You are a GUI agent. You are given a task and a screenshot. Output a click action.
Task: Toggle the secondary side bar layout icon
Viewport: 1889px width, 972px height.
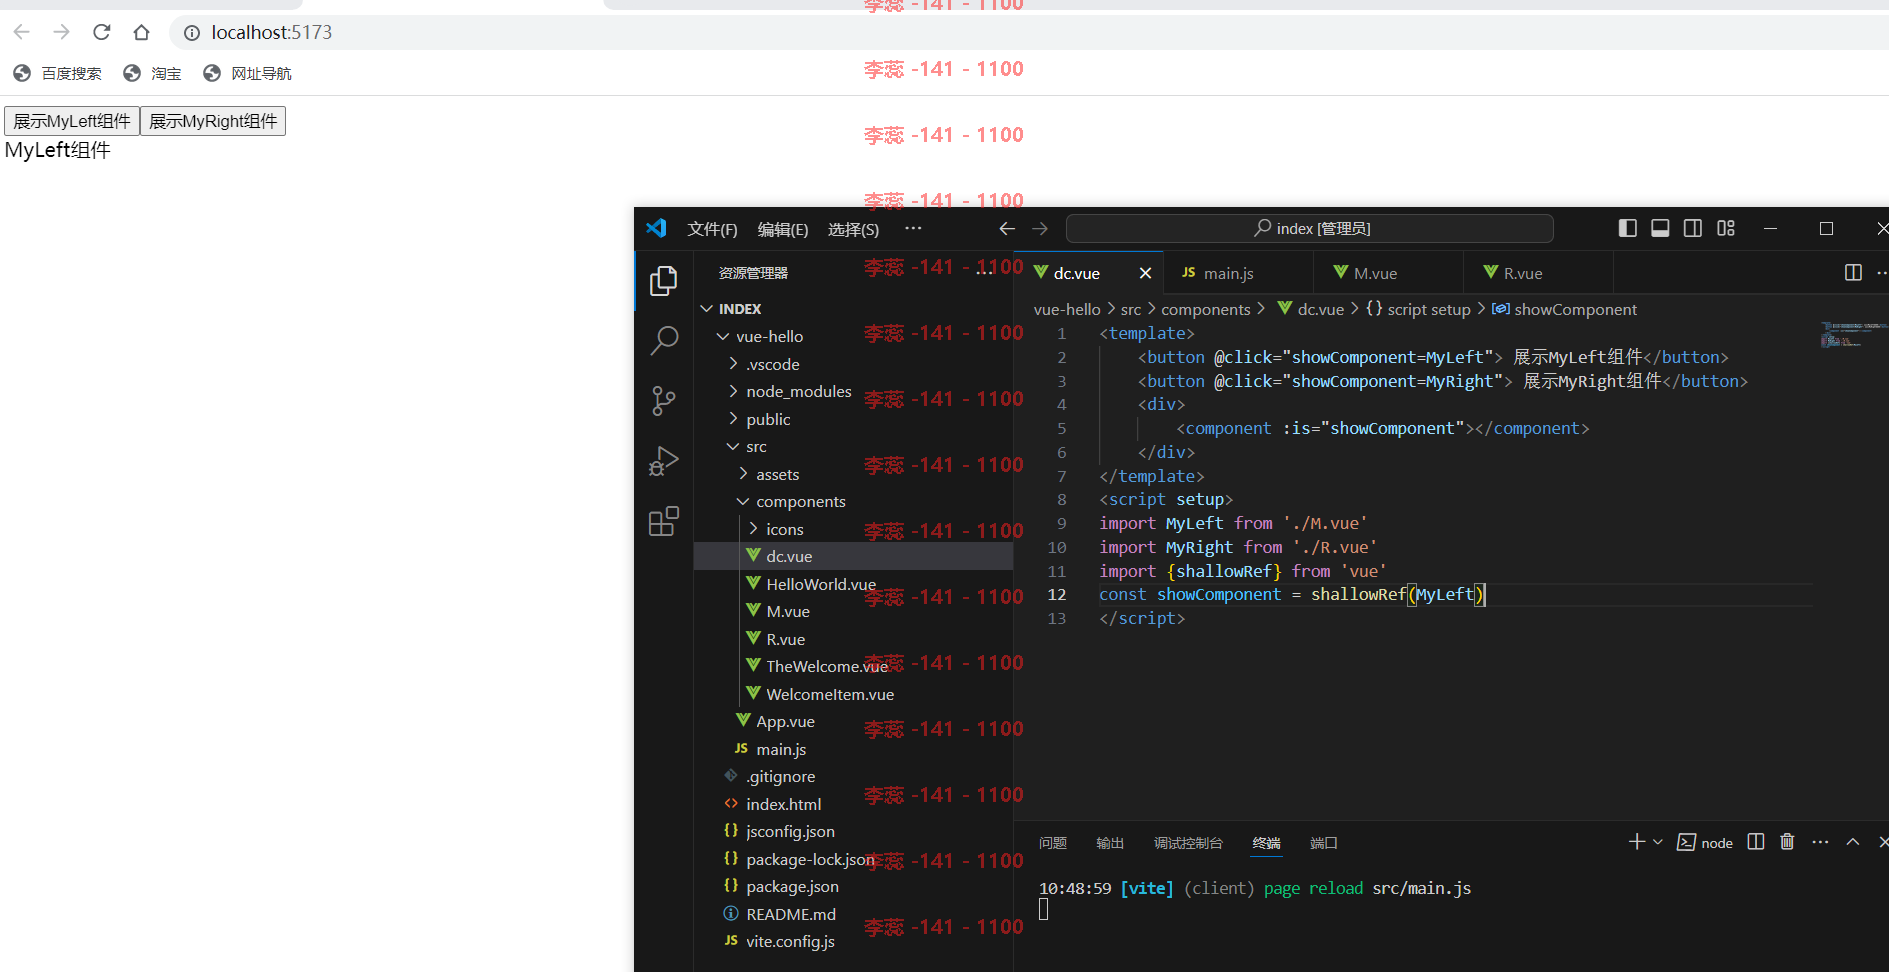point(1693,228)
